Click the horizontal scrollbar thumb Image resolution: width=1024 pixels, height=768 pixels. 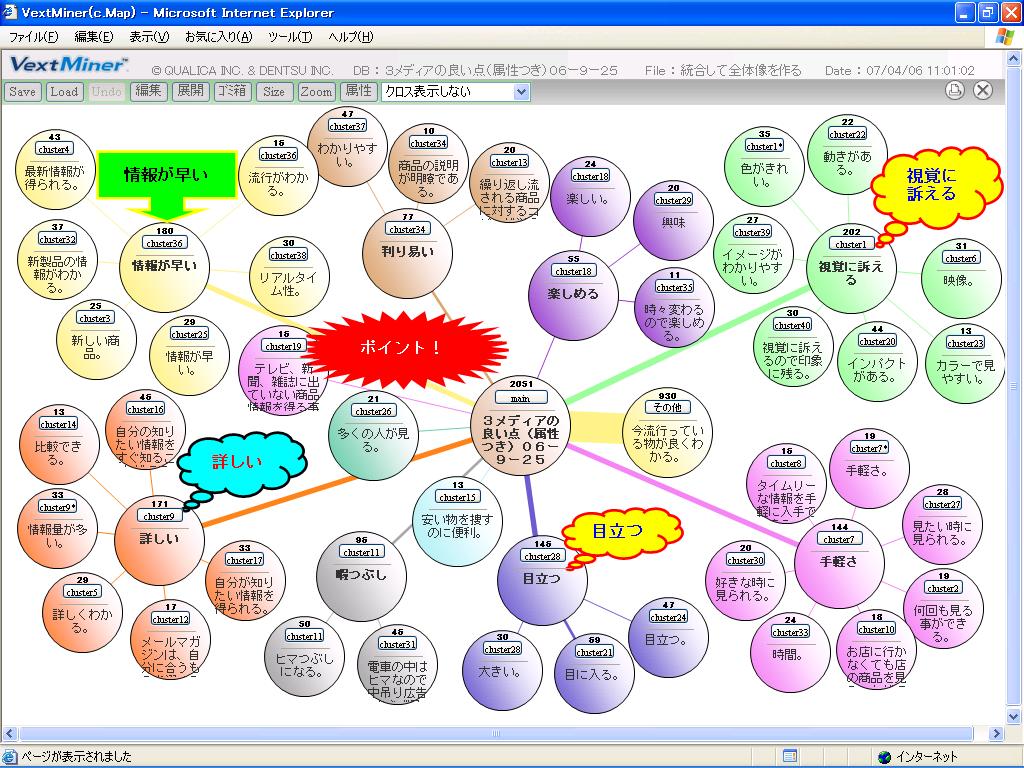[x=495, y=733]
